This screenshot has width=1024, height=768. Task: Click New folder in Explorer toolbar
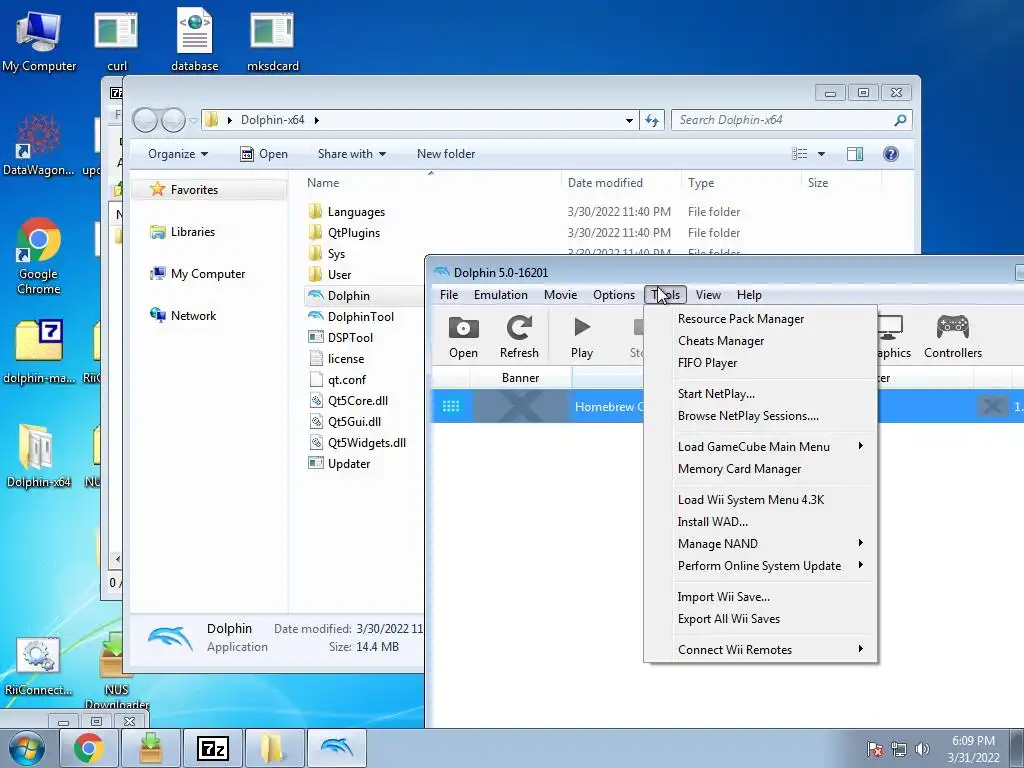point(446,154)
